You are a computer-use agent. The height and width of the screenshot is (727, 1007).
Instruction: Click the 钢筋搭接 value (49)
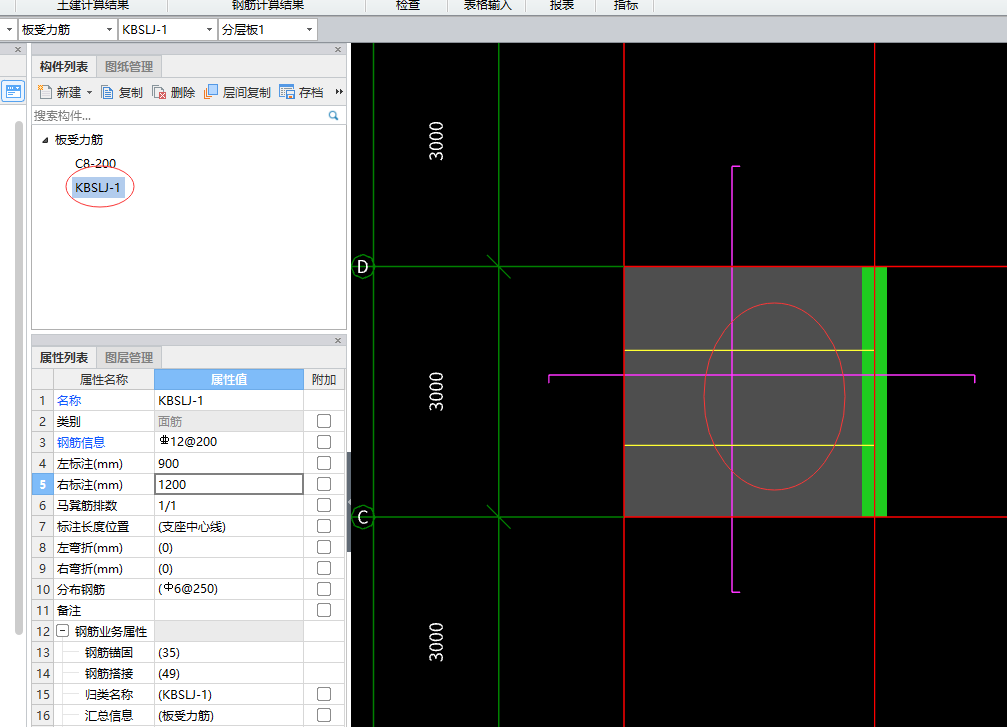[x=229, y=674]
